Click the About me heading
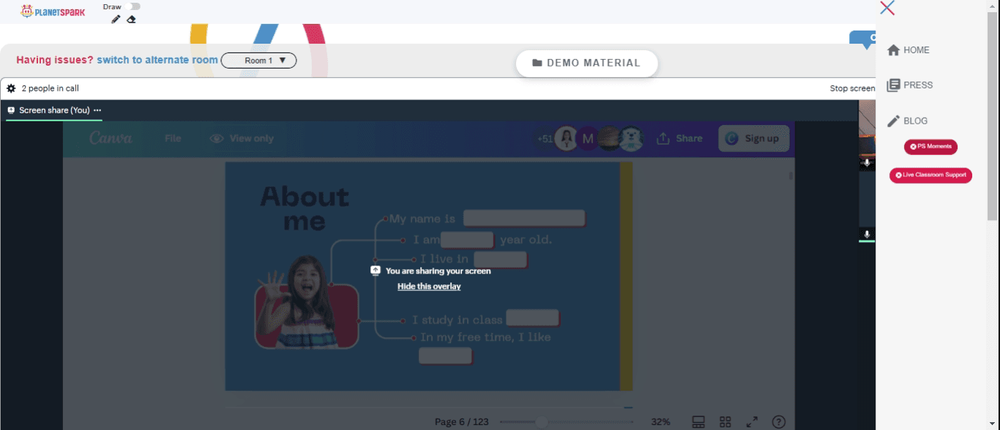 [x=304, y=209]
